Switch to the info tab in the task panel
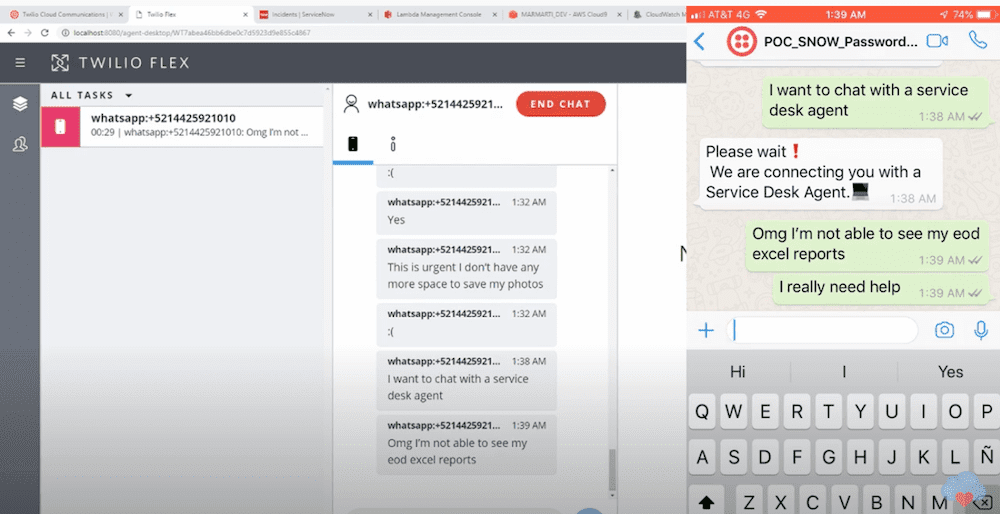Screen dimensions: 1000x514 393,144
